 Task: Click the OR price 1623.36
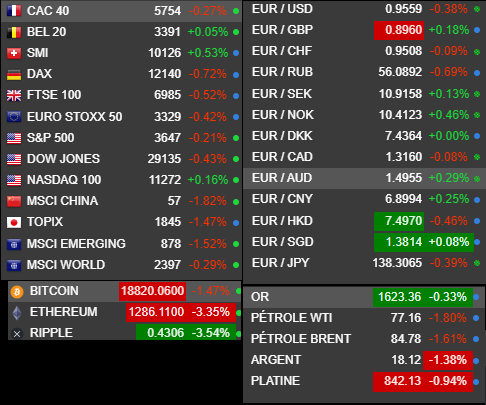(x=399, y=297)
